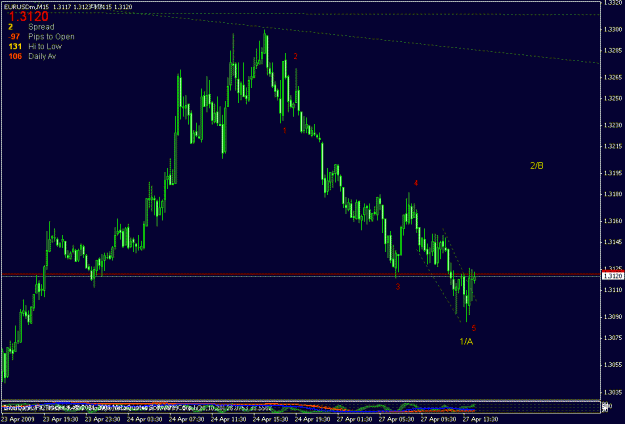Screen dimensions: 625x424
Task: Select the red wave label '5'
Action: coord(474,328)
